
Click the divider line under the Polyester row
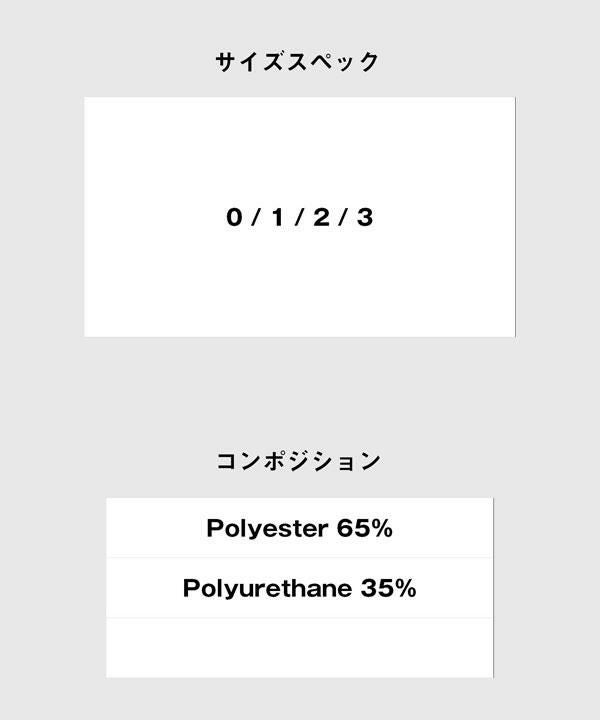point(300,558)
